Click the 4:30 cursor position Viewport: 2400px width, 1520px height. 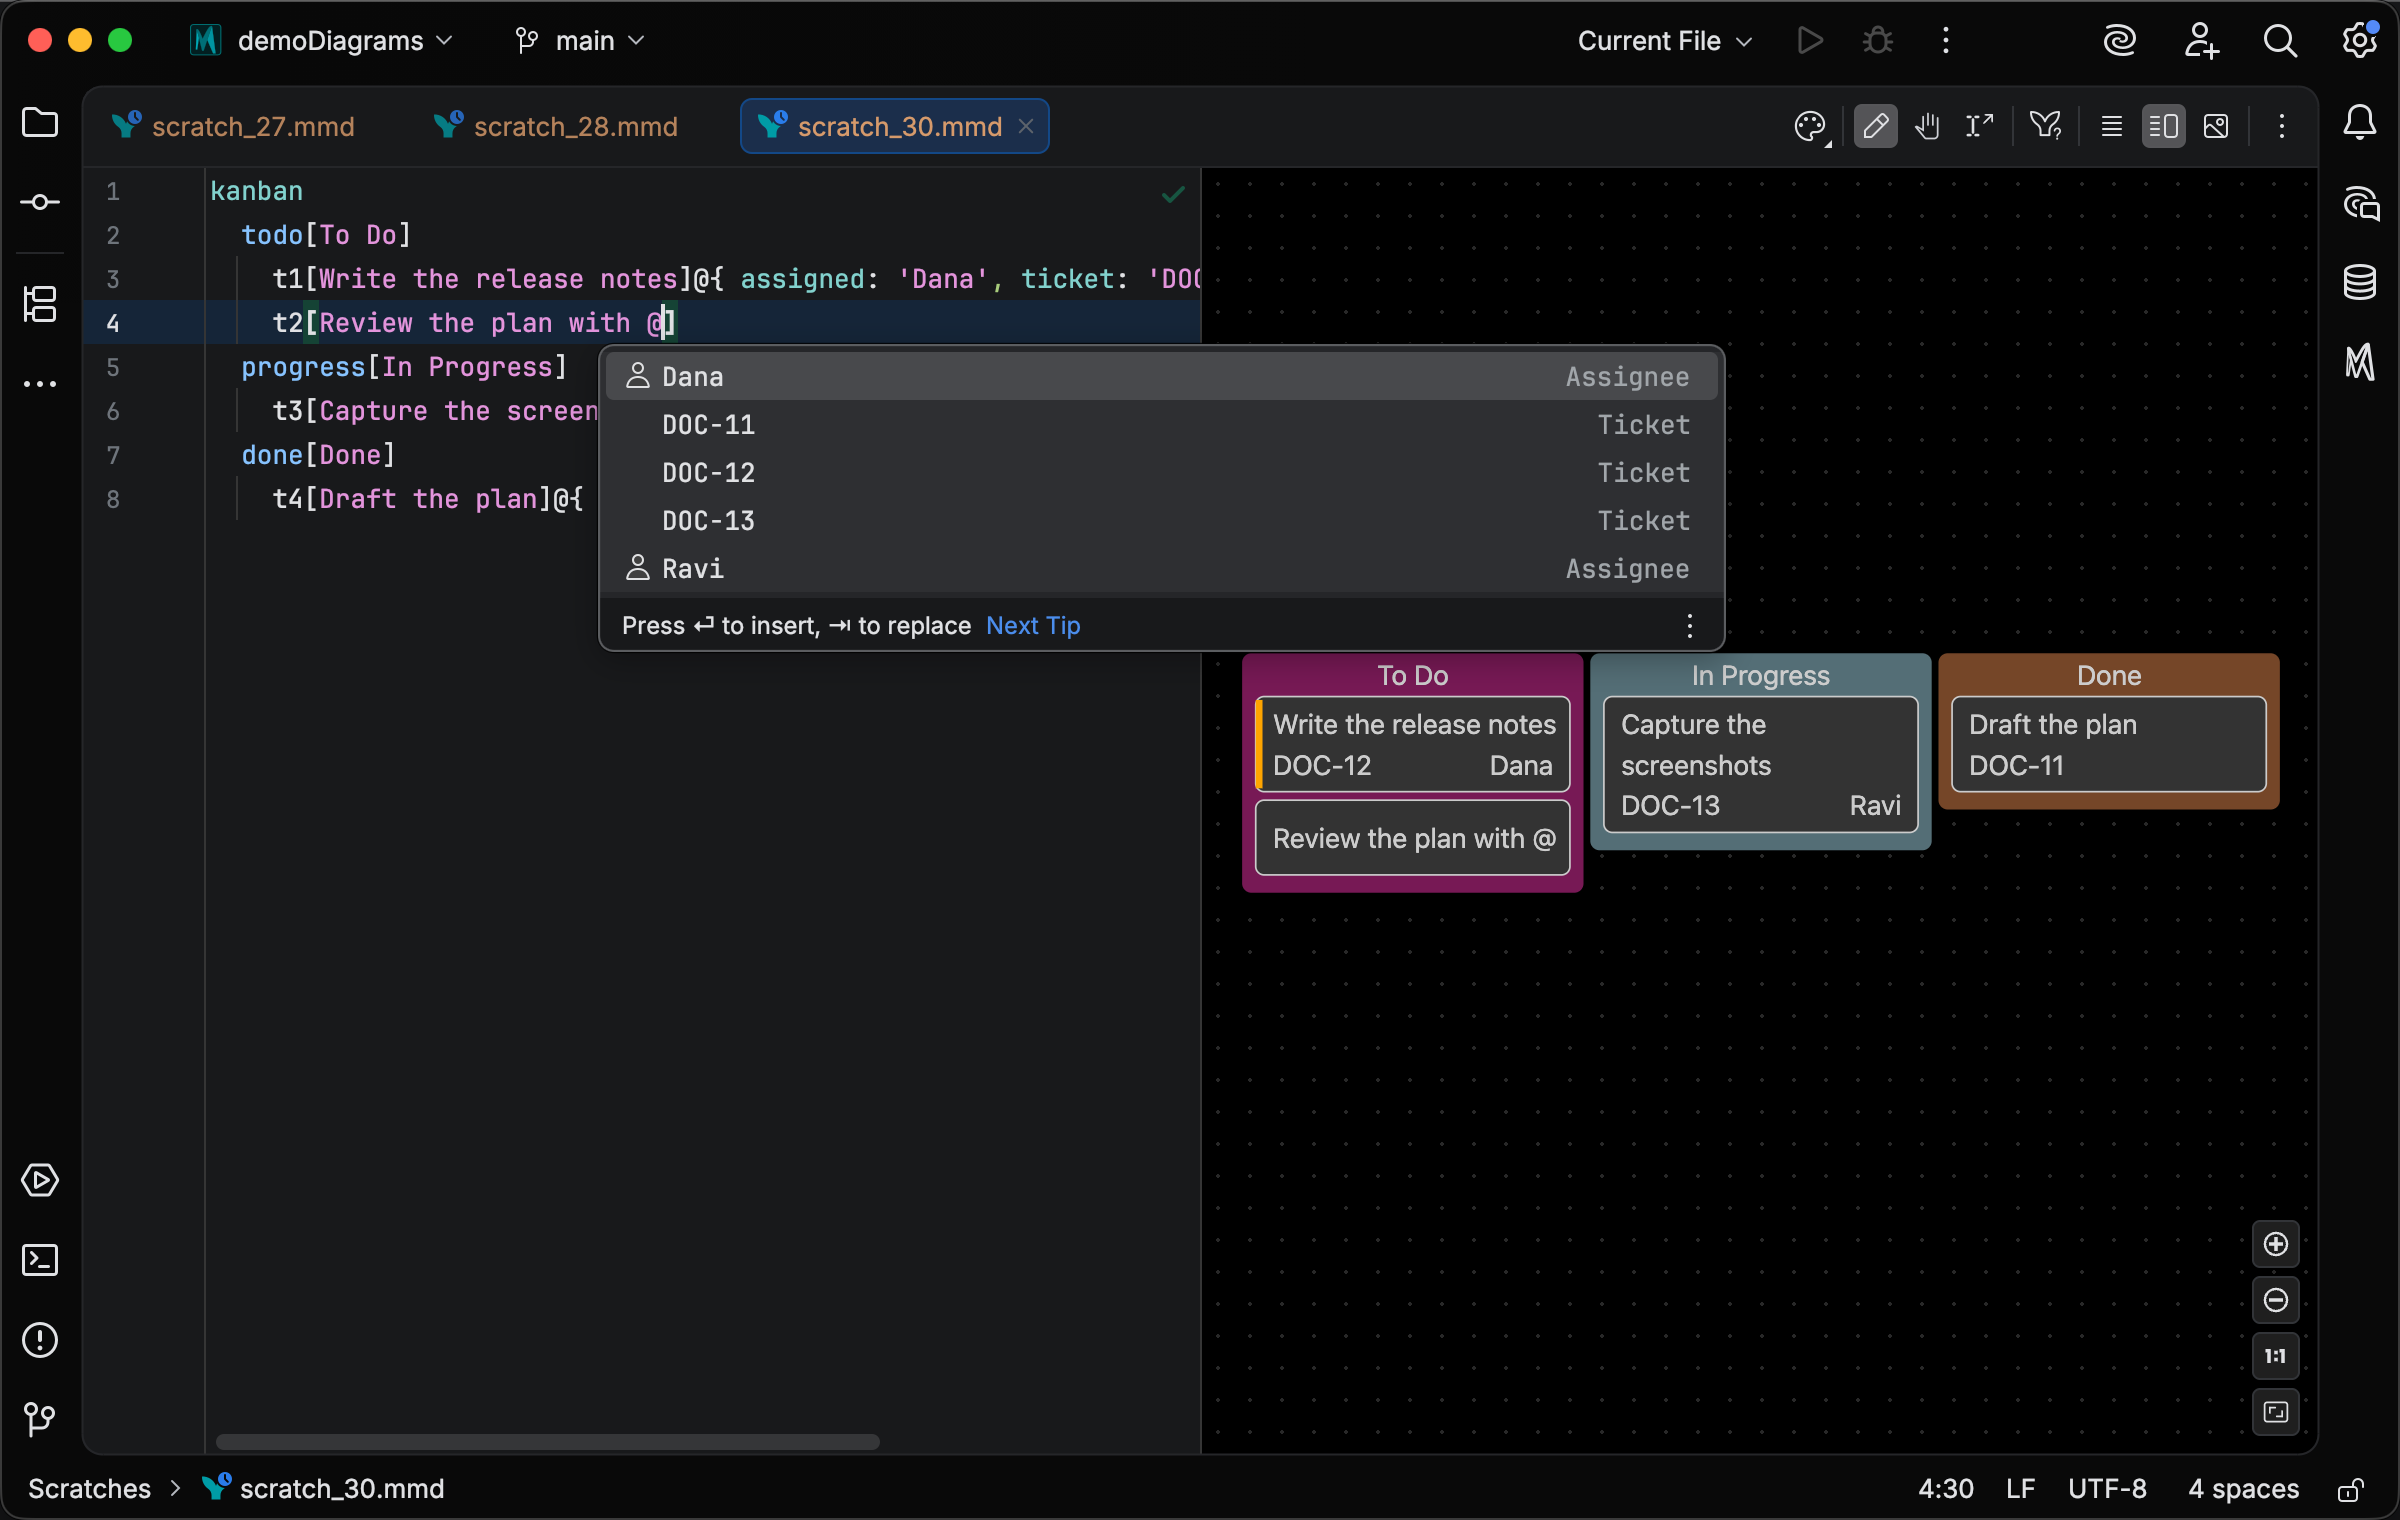click(x=1945, y=1489)
